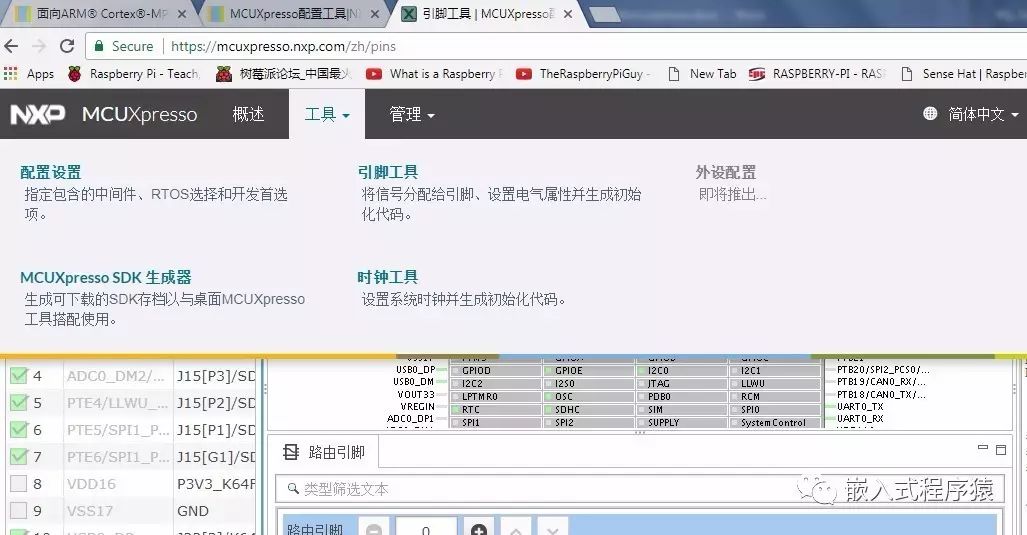Select the LPTMR0 peripheral block
1027x535 pixels.
click(x=495, y=397)
